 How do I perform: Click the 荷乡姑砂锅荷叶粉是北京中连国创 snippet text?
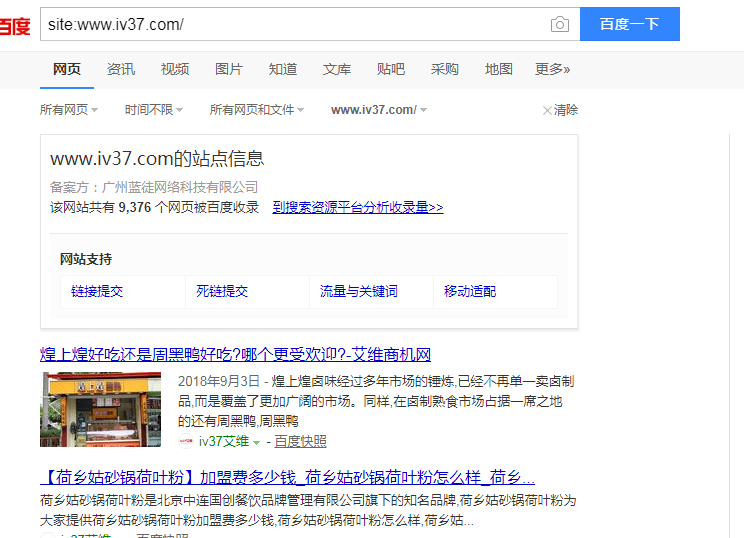coord(308,510)
